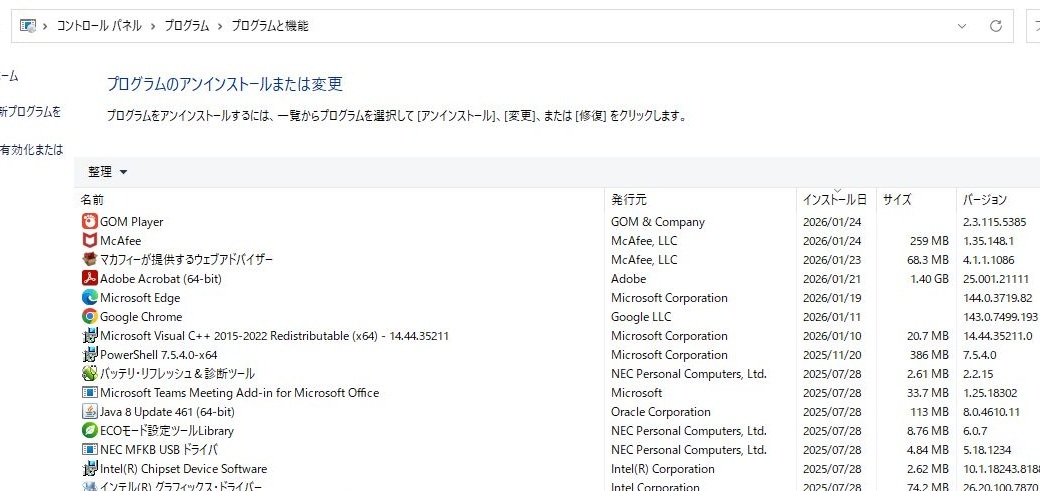Expand the address bar history dropdown
Screen dimensions: 1040x491
click(x=962, y=26)
